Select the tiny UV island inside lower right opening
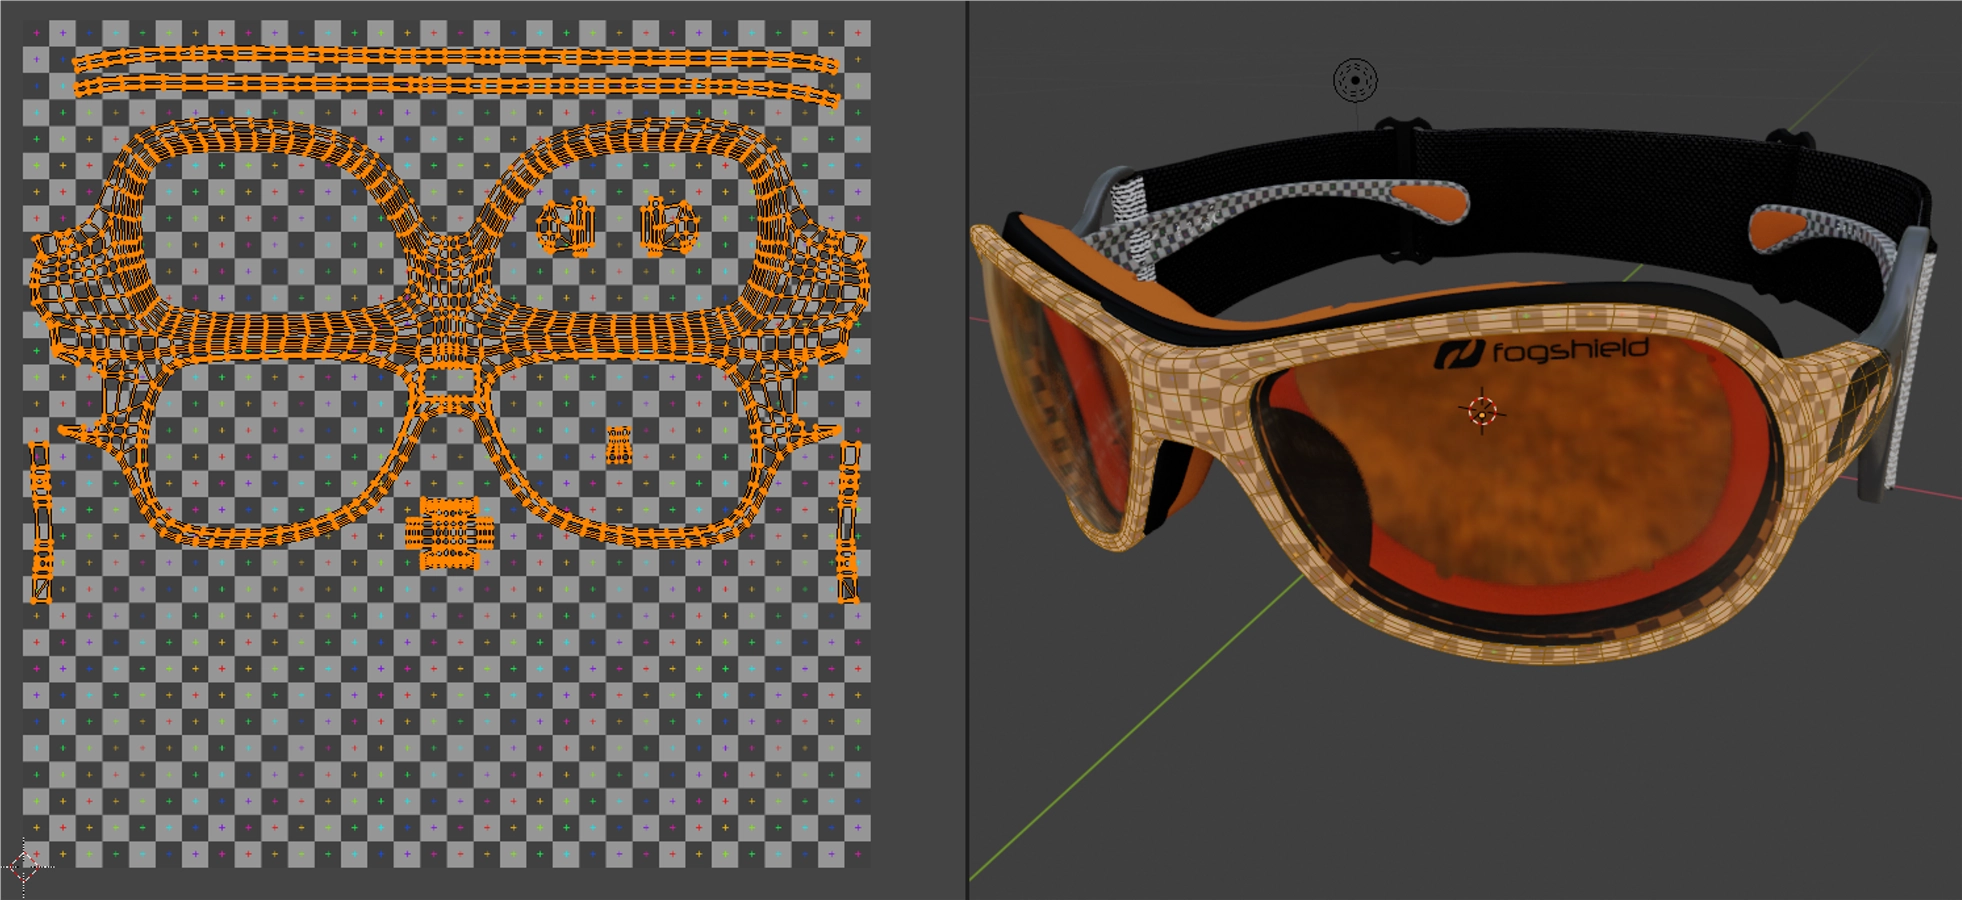This screenshot has width=1962, height=900. 619,446
